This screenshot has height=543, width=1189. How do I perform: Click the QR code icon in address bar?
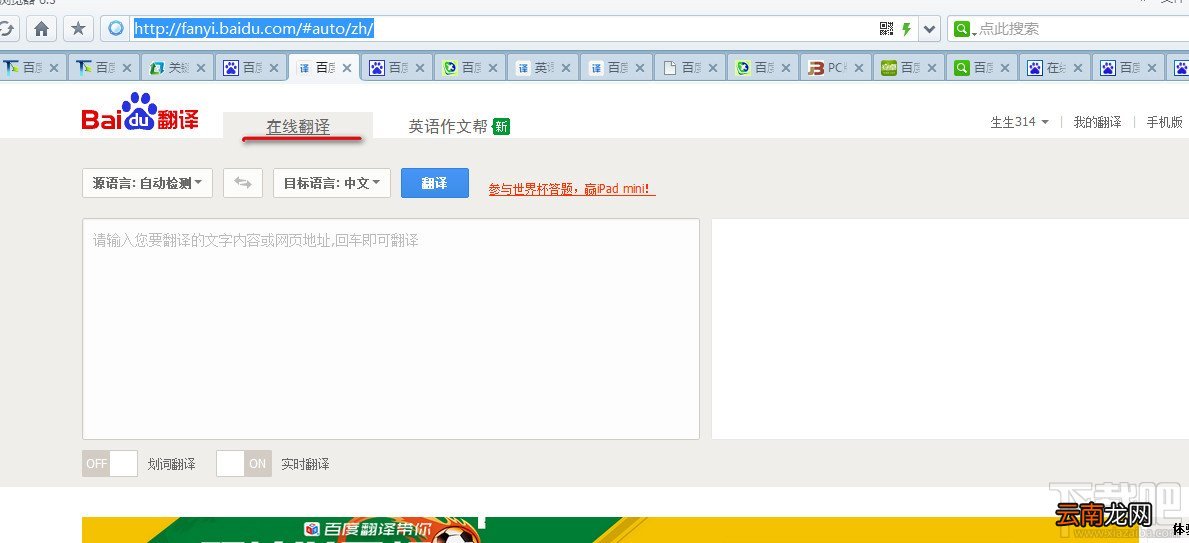click(x=886, y=29)
